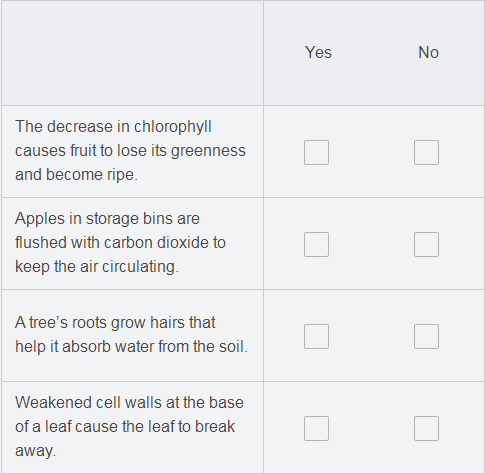Mark No for tree's roots grow hairs
This screenshot has width=485, height=474.
(x=426, y=336)
